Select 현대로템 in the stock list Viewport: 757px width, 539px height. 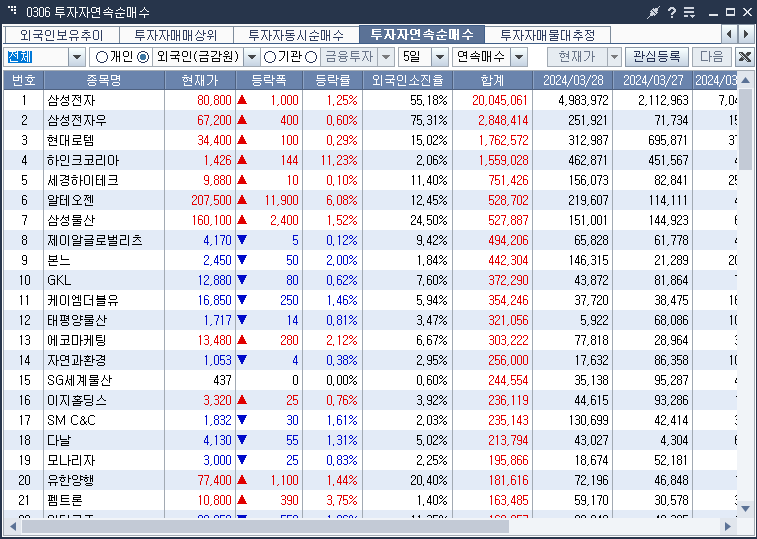[71, 141]
